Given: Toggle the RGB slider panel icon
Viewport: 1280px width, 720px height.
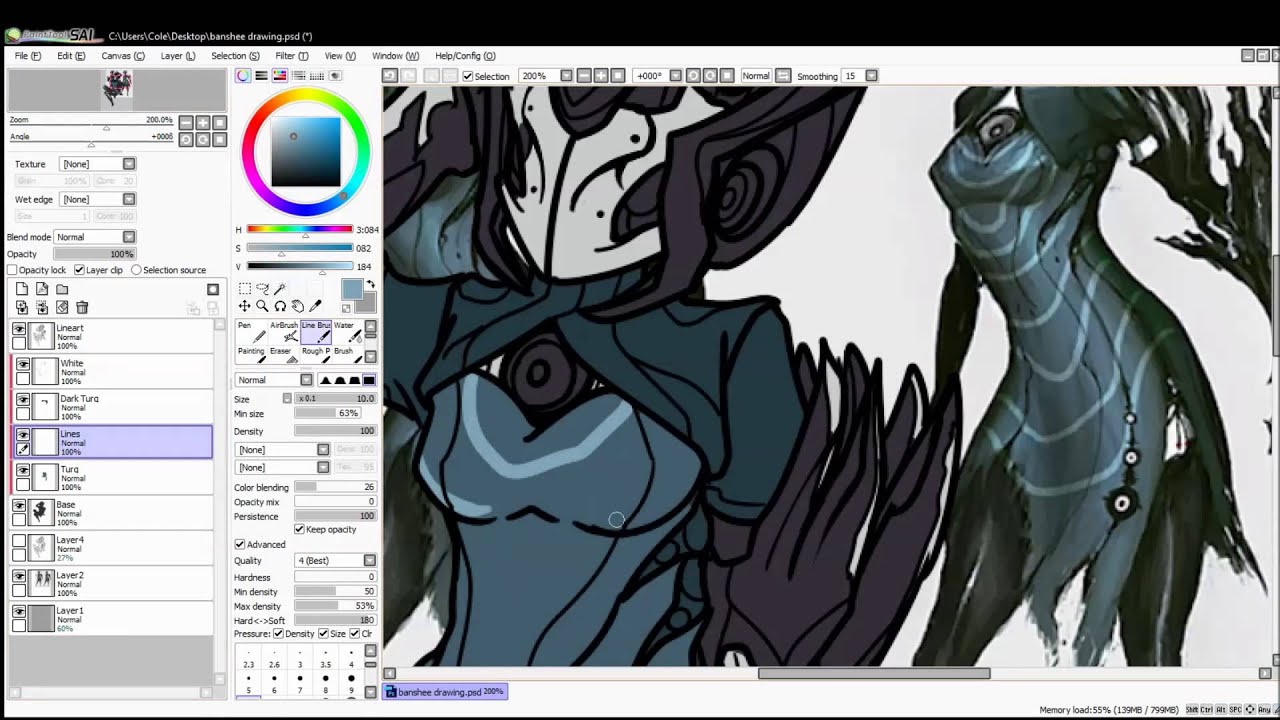Looking at the screenshot, I should pos(261,76).
